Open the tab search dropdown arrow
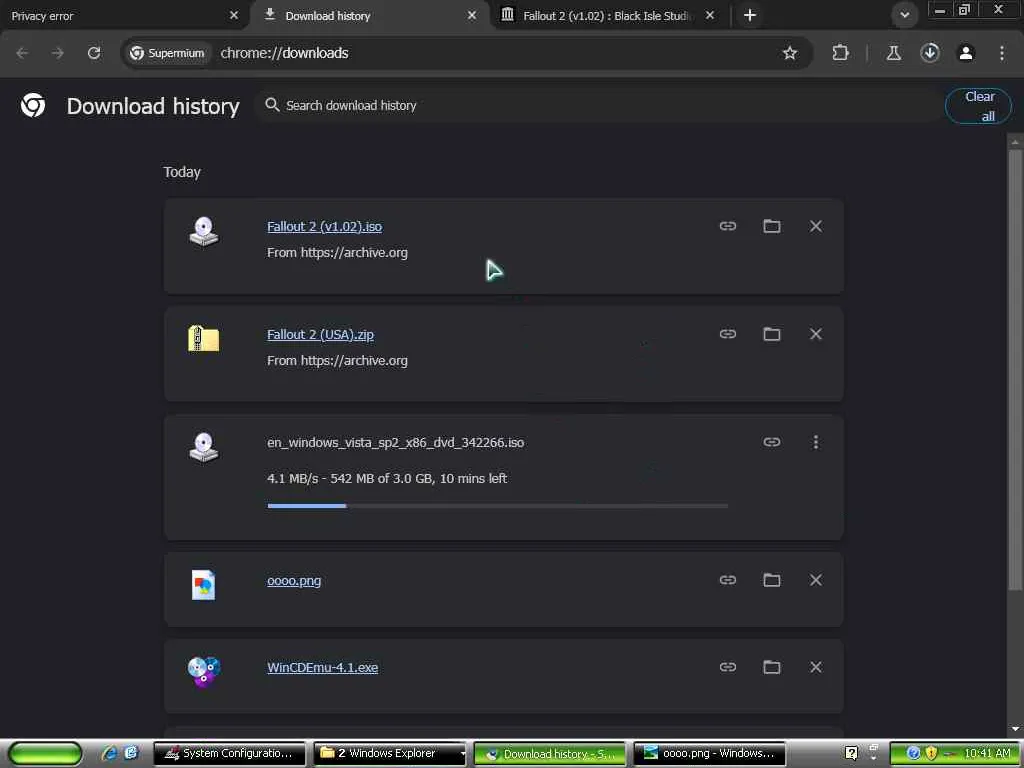The image size is (1024, 768). 904,15
